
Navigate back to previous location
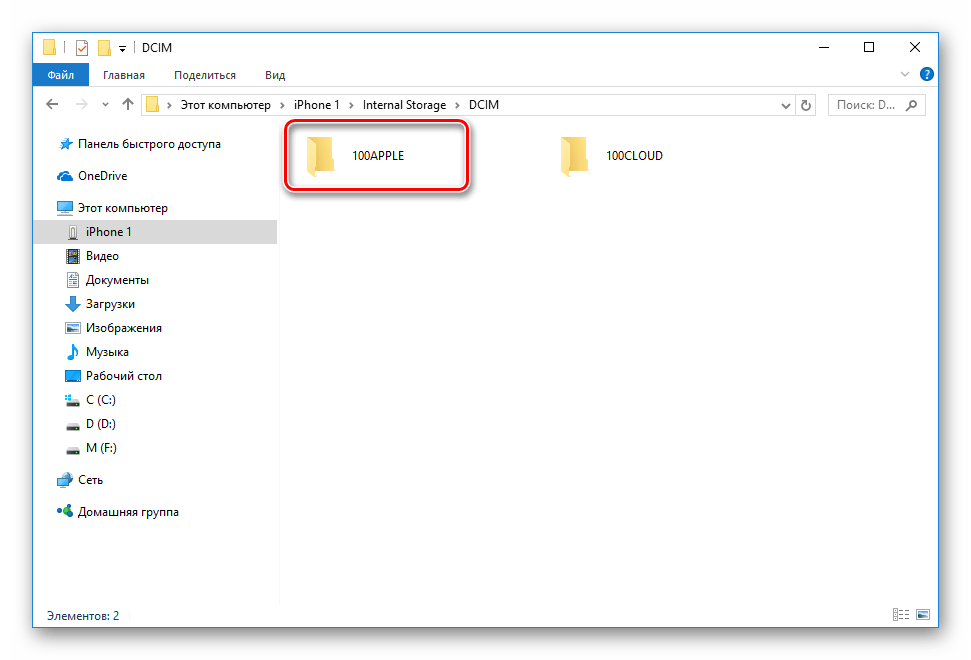[x=52, y=105]
